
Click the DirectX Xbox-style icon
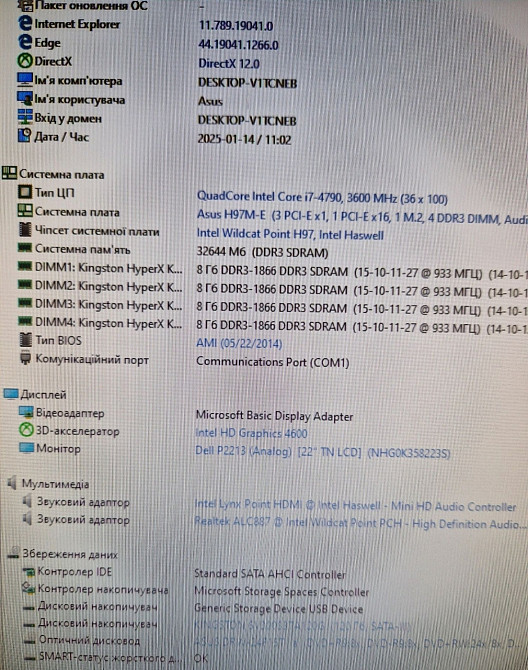[x=25, y=61]
